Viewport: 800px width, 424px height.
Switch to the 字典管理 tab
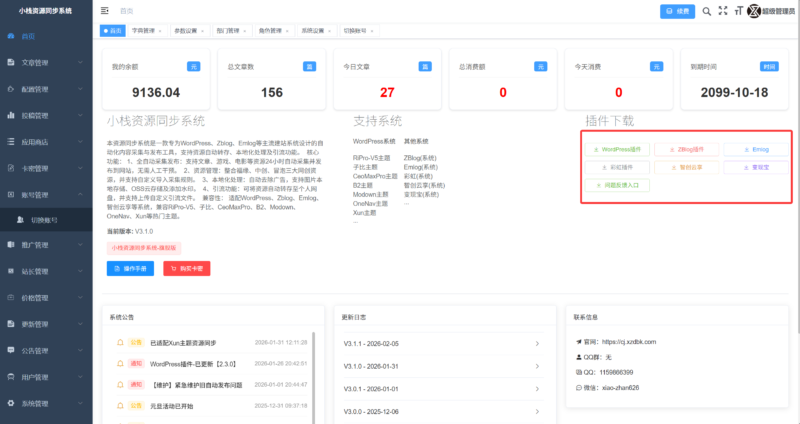(146, 31)
